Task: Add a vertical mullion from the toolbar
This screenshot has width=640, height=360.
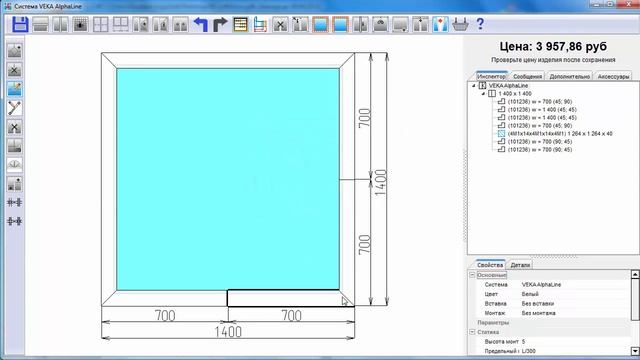Action: point(60,24)
